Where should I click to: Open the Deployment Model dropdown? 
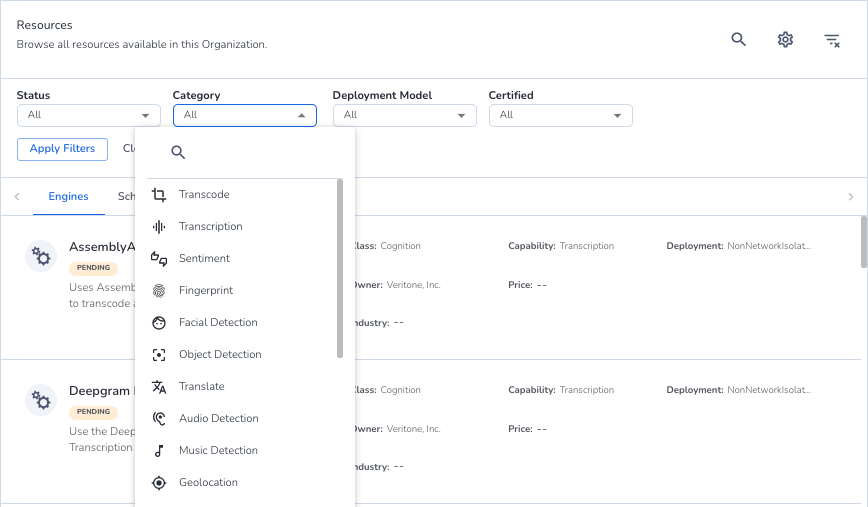[x=405, y=115]
